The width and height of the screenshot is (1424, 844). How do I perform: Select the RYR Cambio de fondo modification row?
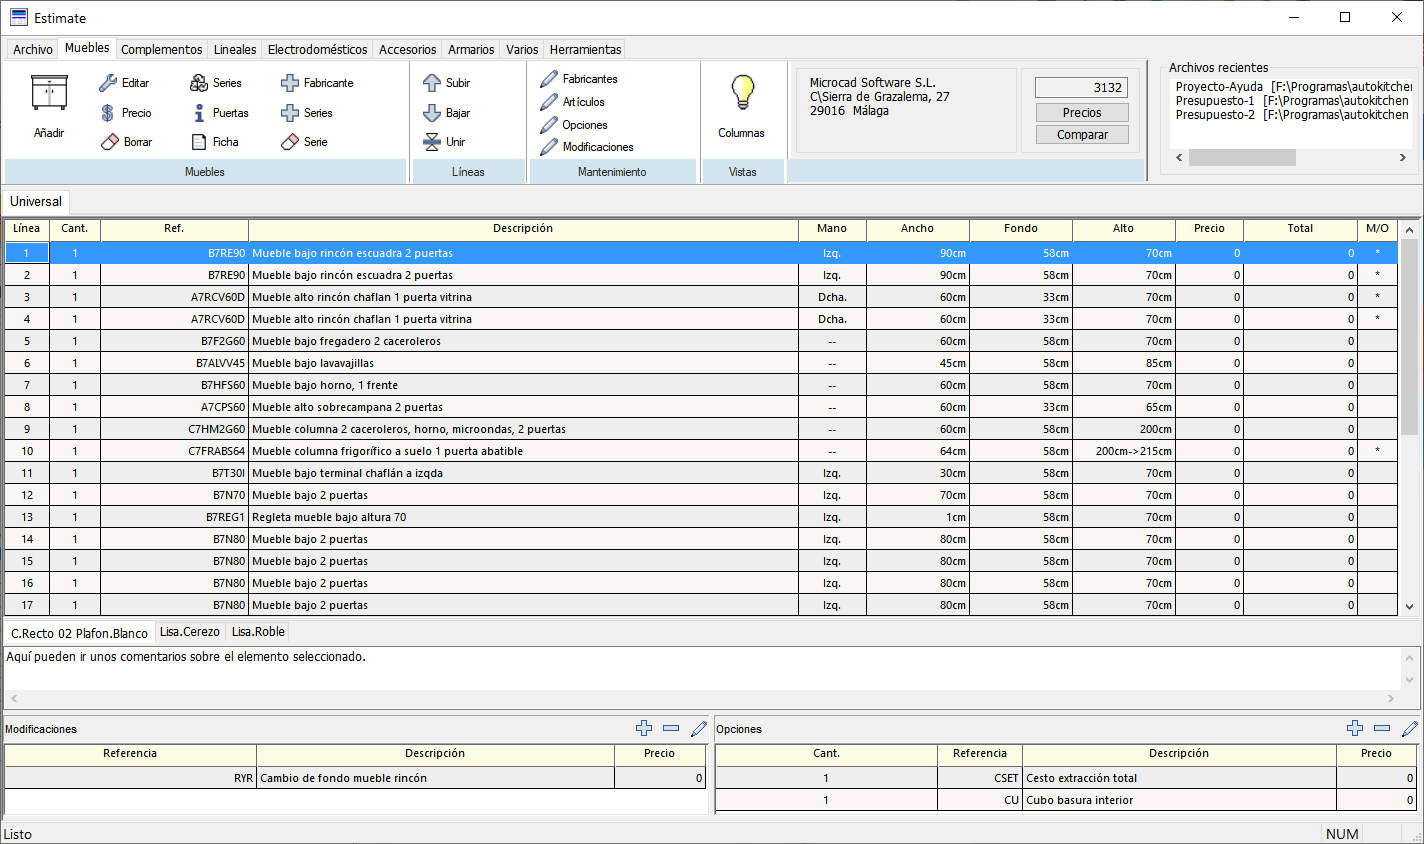(355, 778)
